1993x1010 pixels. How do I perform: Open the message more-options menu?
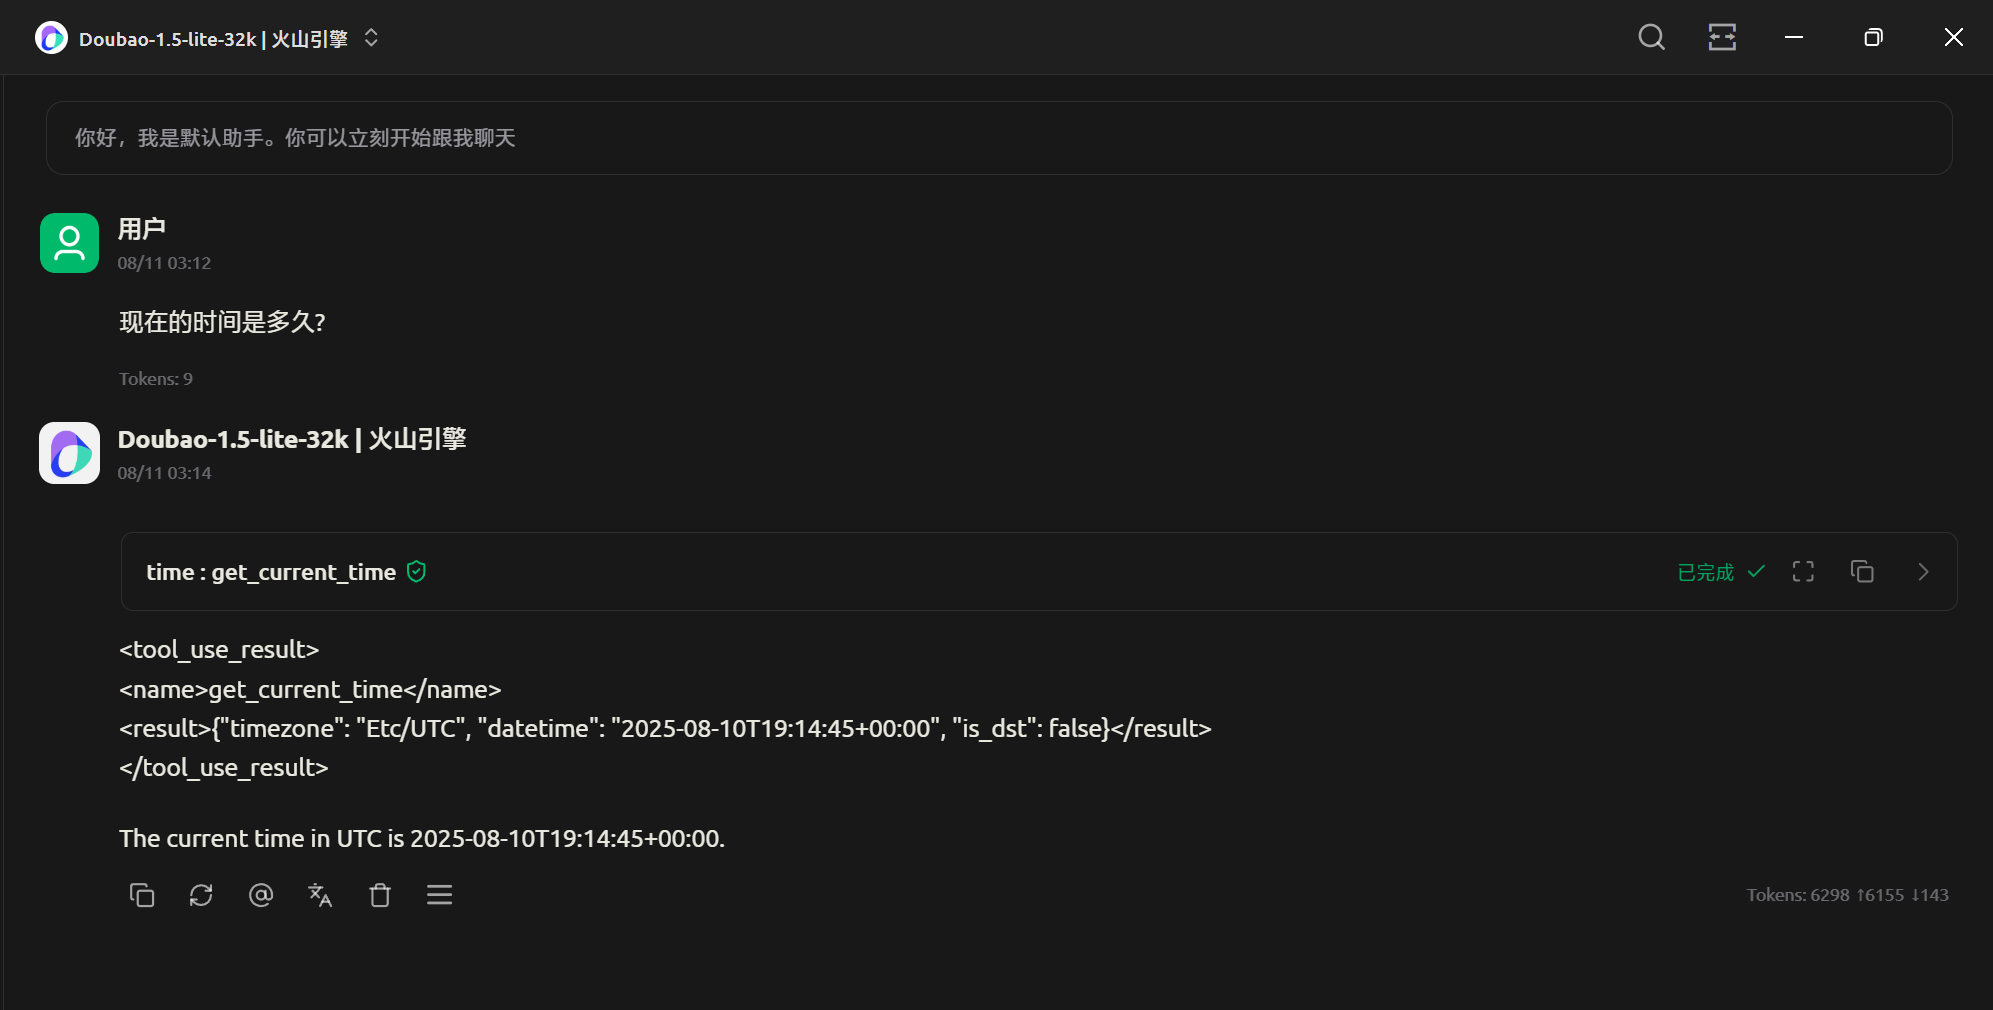click(x=440, y=895)
